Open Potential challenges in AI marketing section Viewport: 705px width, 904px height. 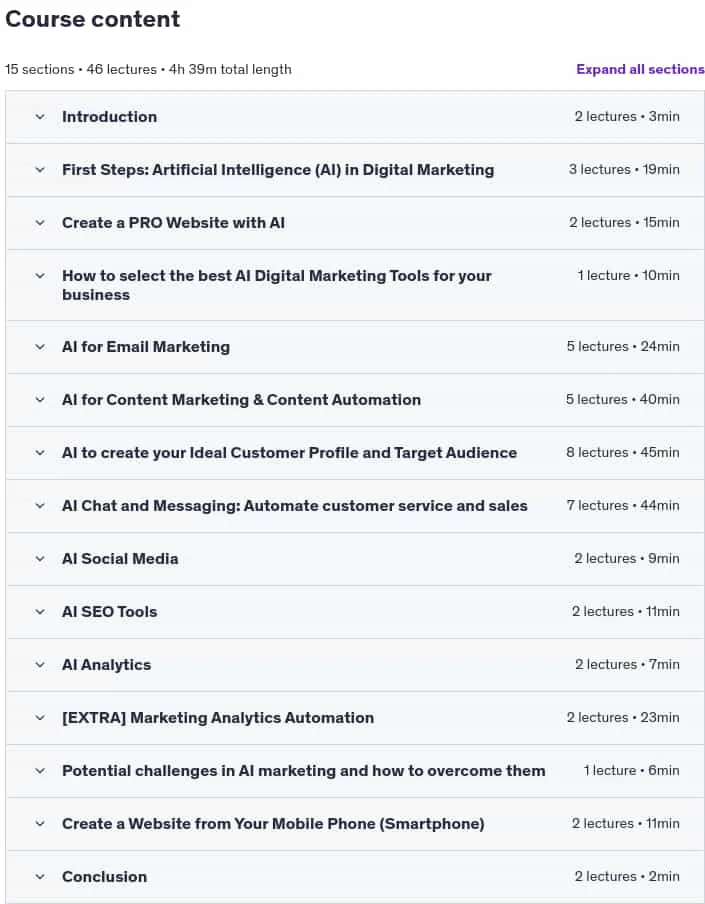click(x=303, y=771)
